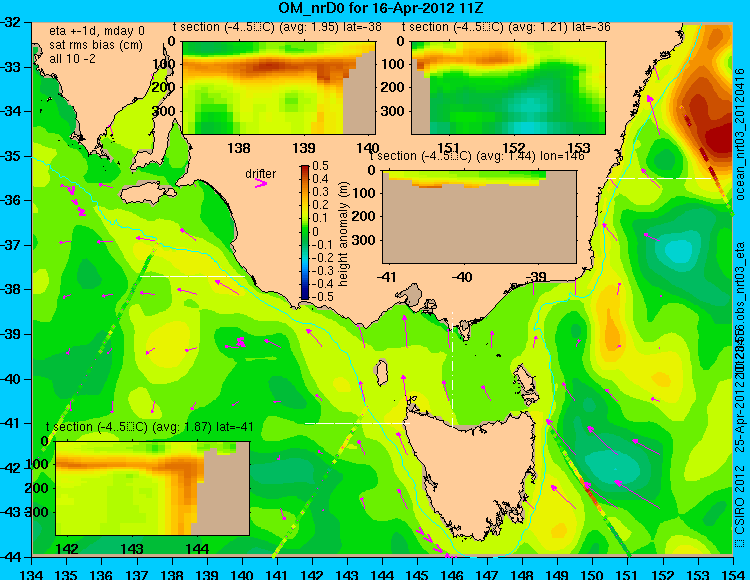Click the 152 tick in lat=-36 section
The height and width of the screenshot is (580, 750).
[514, 148]
